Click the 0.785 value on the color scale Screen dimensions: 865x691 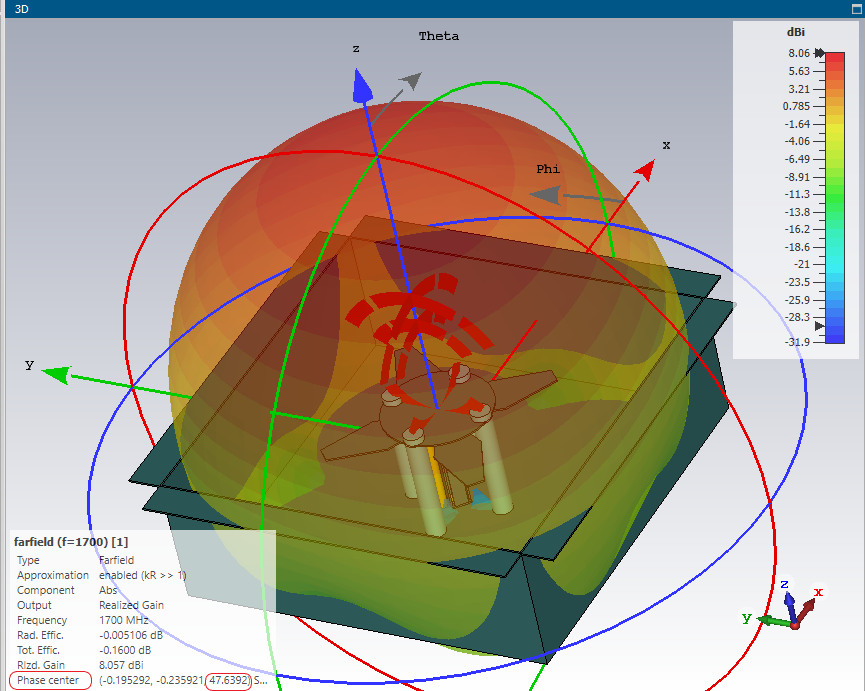(x=796, y=106)
